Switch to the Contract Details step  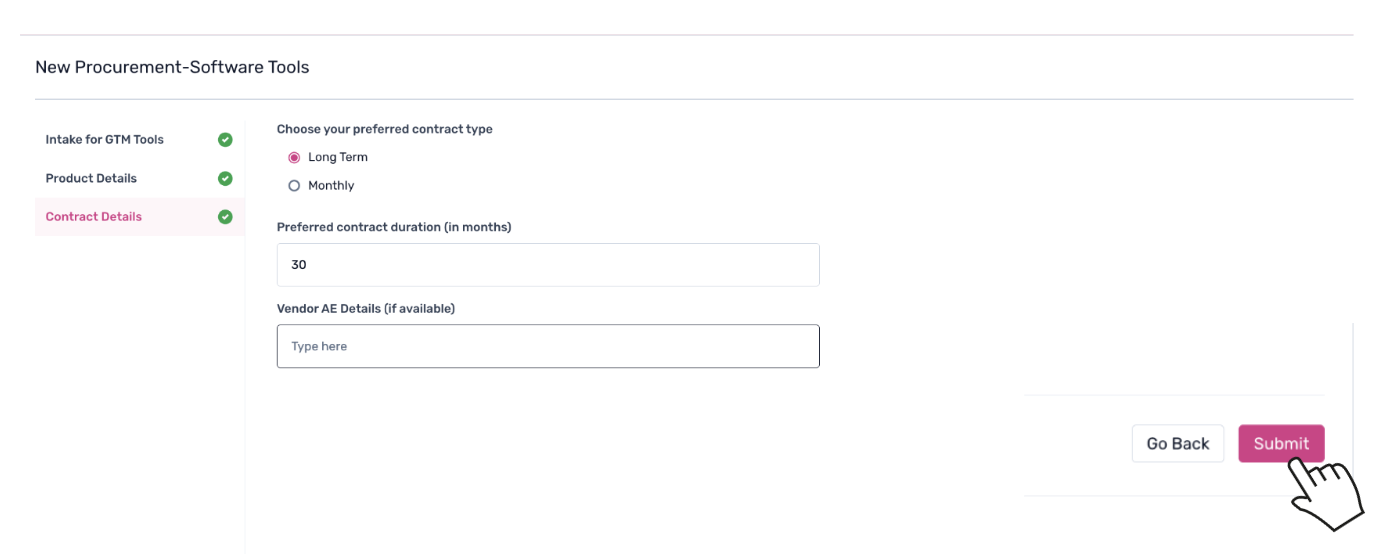pos(94,217)
